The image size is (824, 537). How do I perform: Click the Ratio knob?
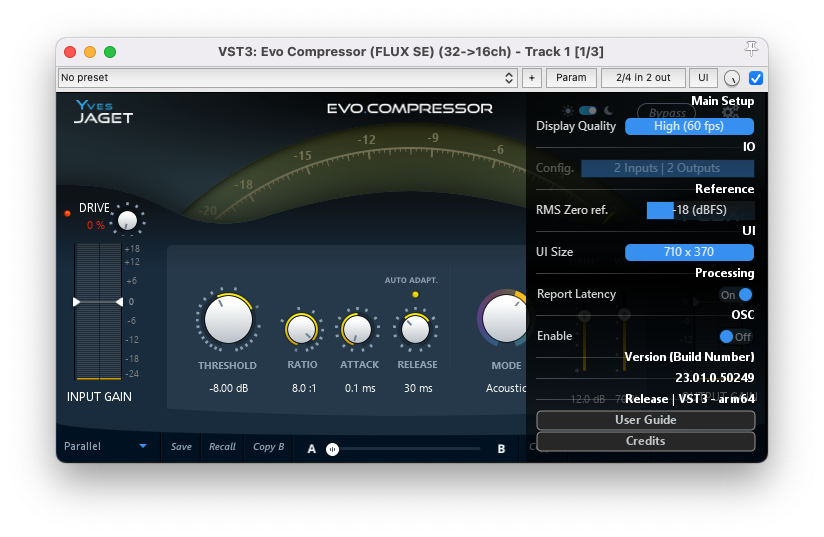pos(302,329)
